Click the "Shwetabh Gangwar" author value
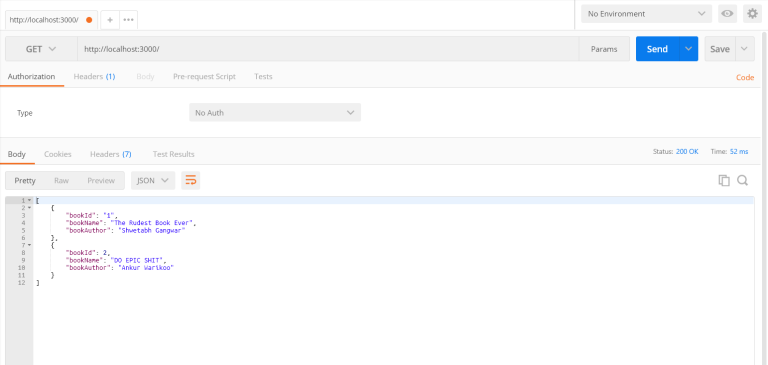This screenshot has width=768, height=365. point(152,230)
